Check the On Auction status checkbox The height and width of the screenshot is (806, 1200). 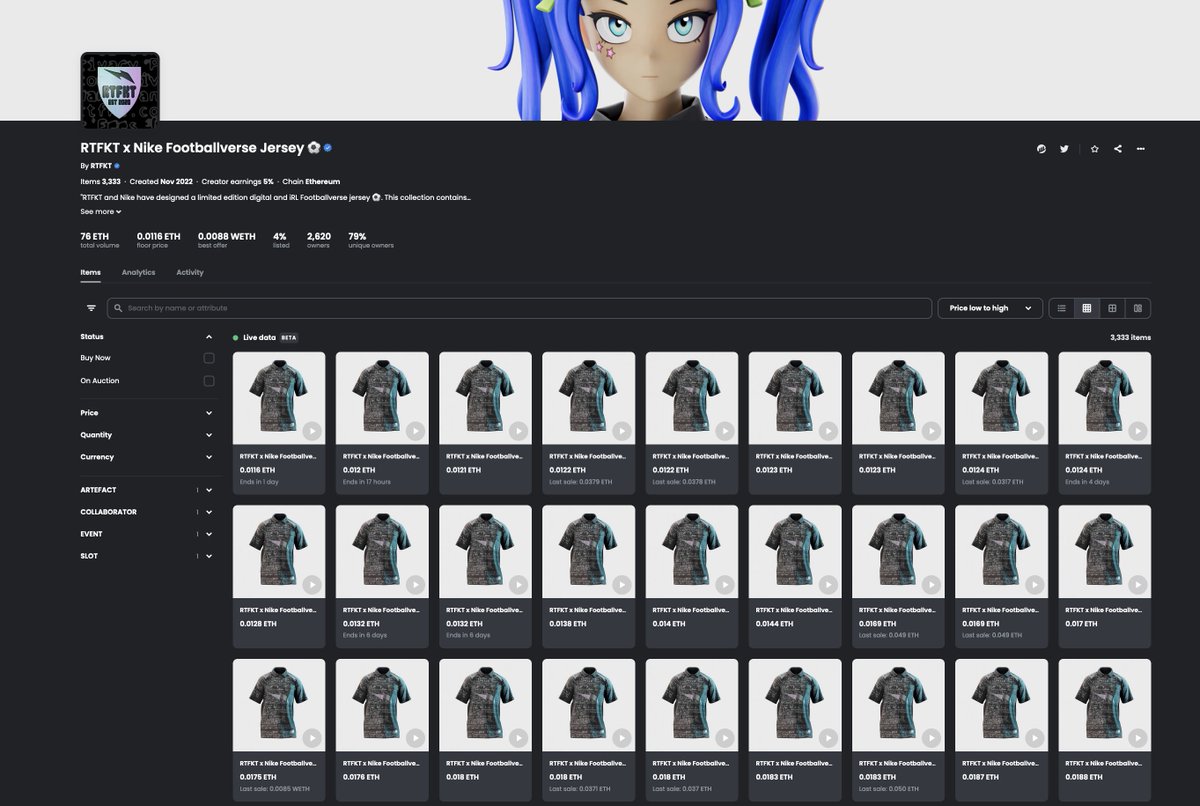pos(209,381)
